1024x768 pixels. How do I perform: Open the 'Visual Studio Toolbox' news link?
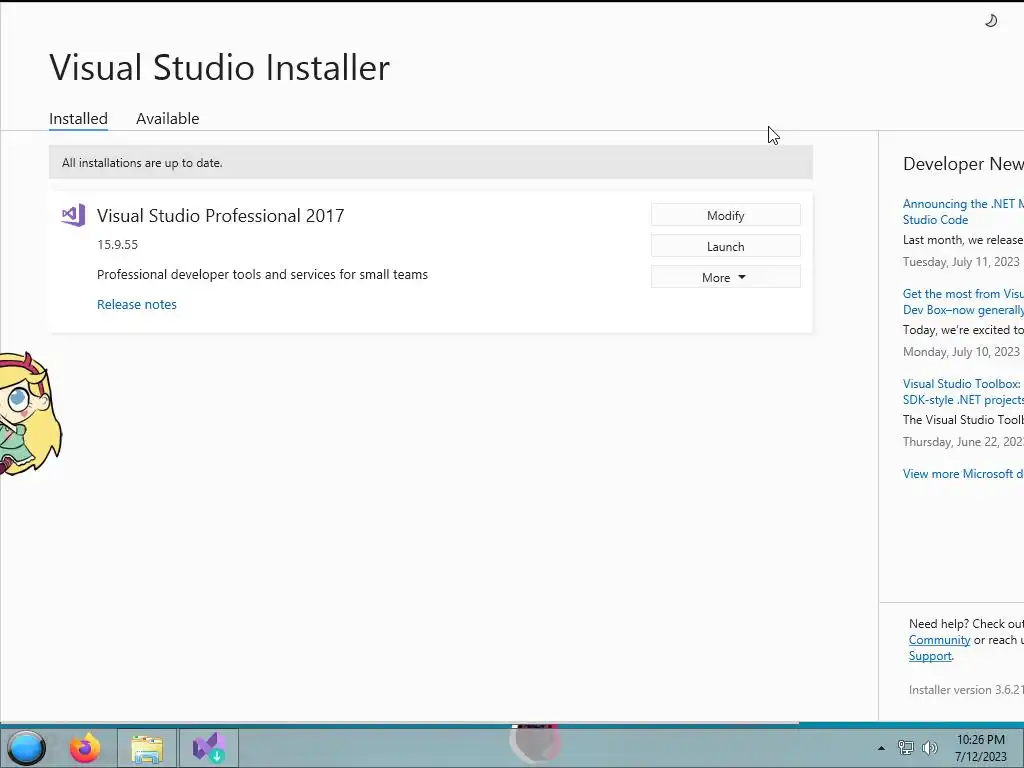(x=963, y=392)
